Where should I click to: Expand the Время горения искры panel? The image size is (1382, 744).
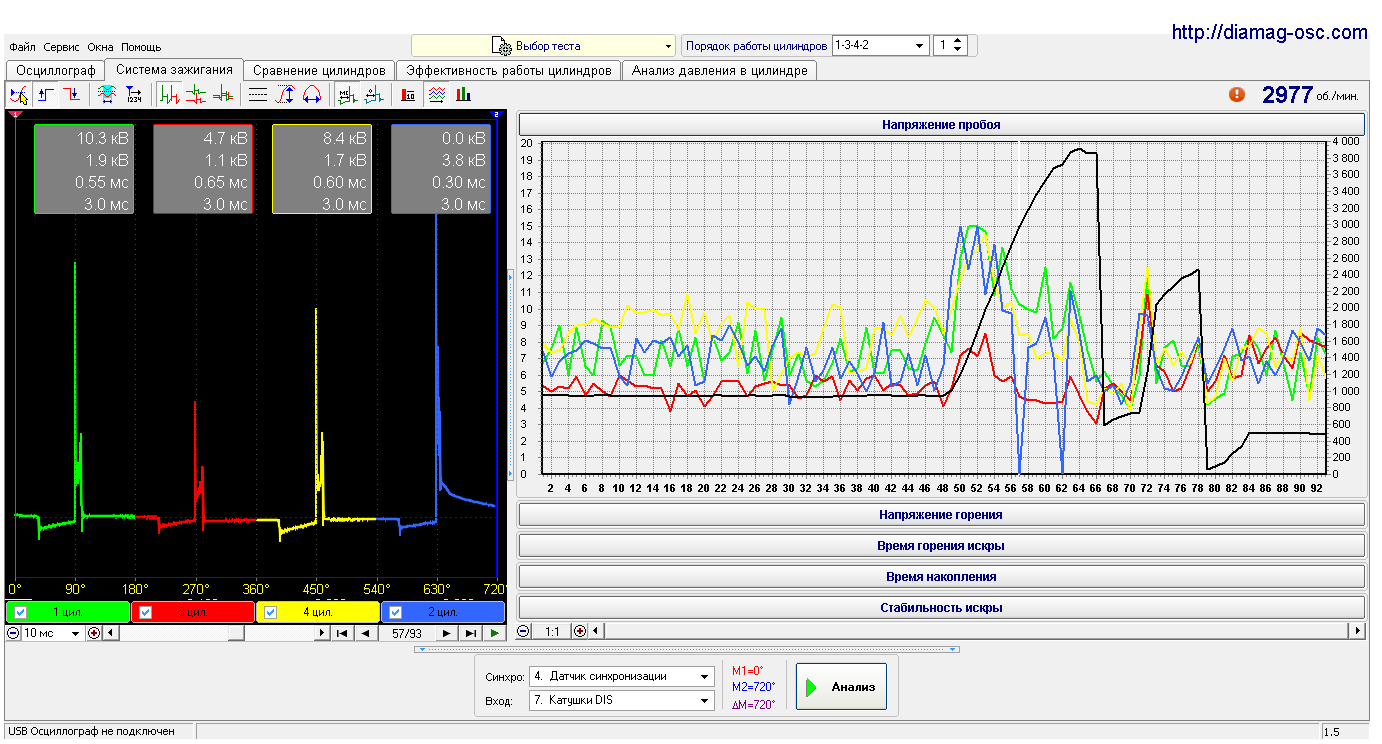pos(941,545)
